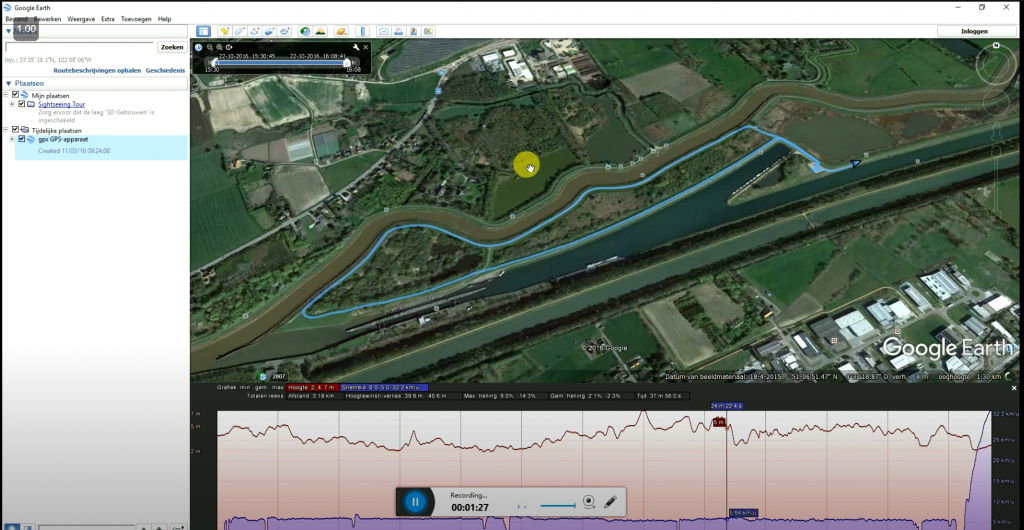Click the Print toolbar icon
The image size is (1024, 530).
tap(398, 31)
